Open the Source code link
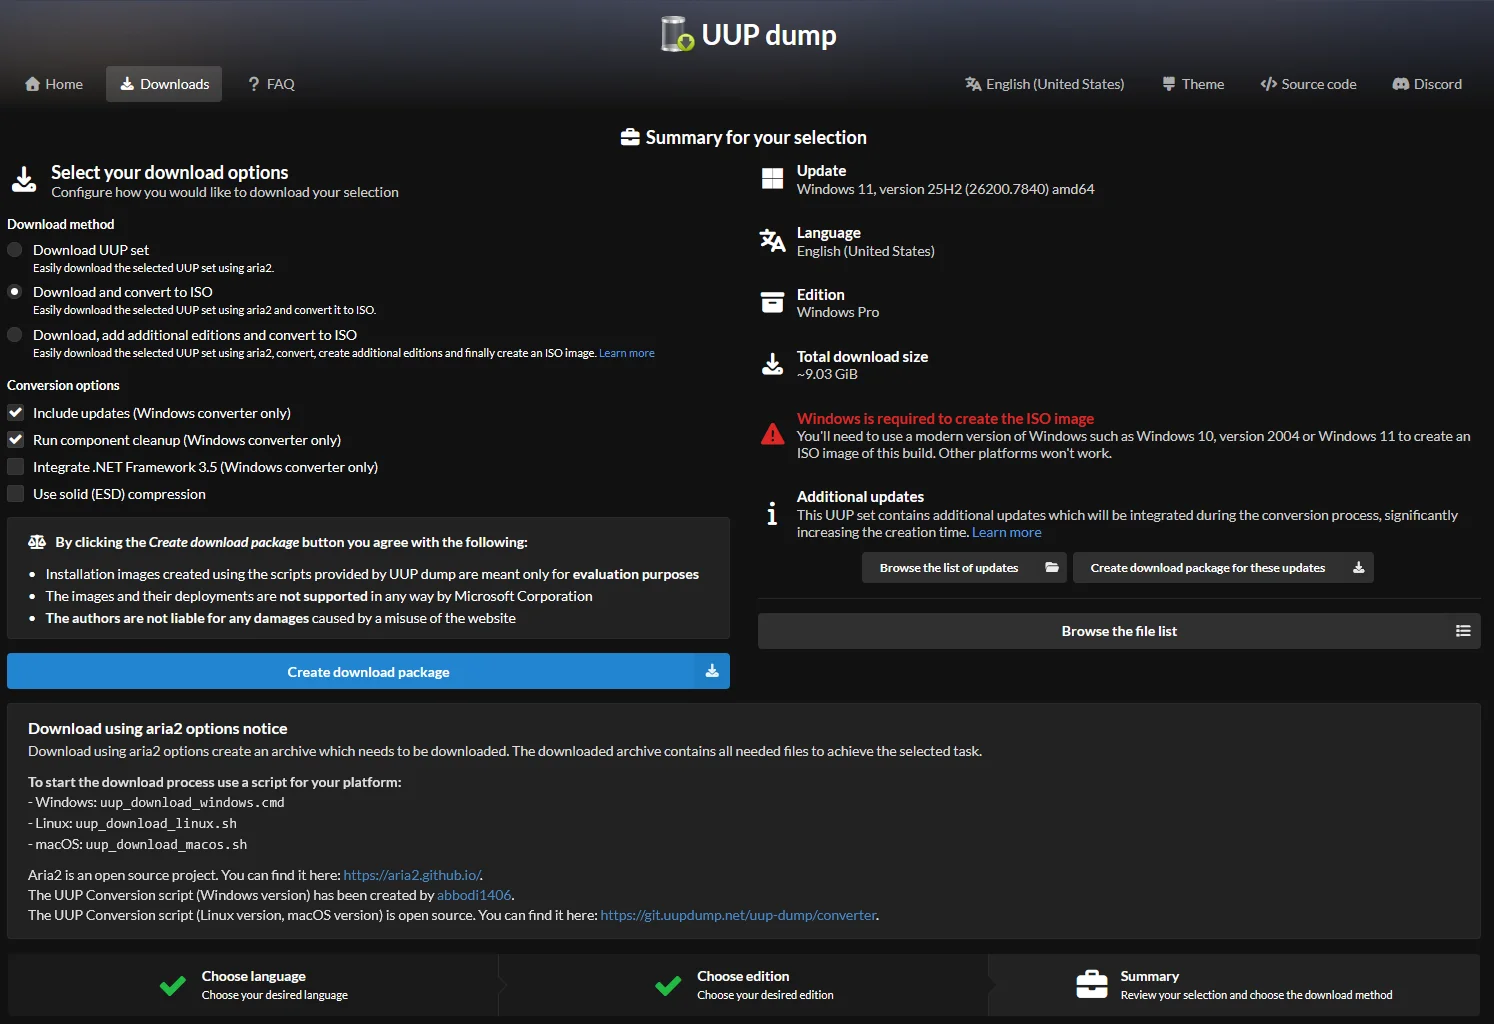Viewport: 1494px width, 1024px height. pyautogui.click(x=1309, y=84)
